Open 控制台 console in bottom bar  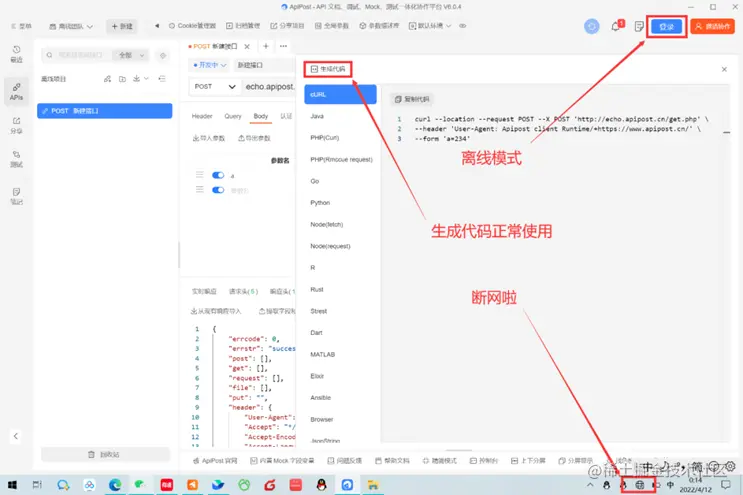pyautogui.click(x=484, y=460)
